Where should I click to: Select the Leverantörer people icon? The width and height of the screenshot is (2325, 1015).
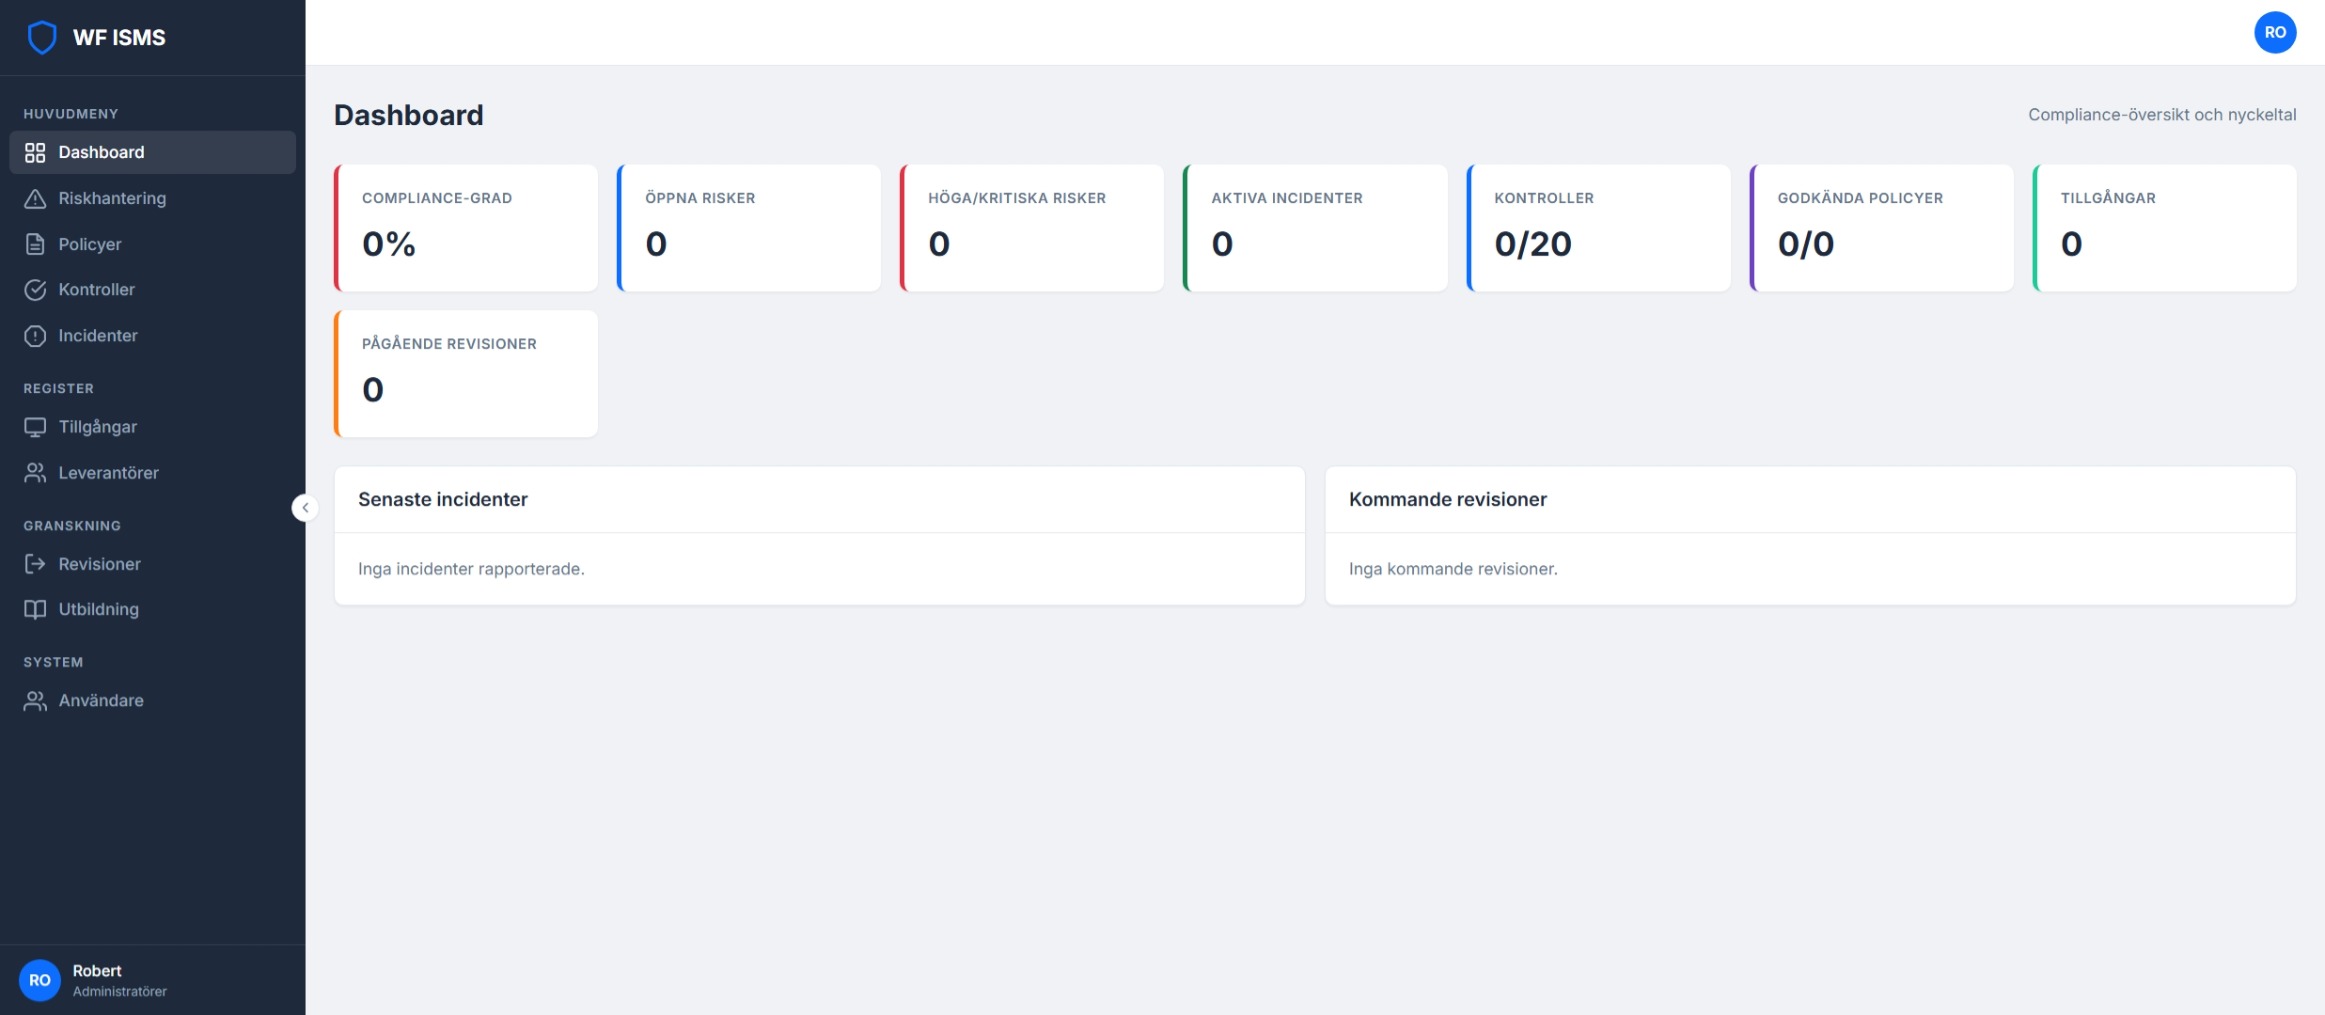click(x=36, y=472)
